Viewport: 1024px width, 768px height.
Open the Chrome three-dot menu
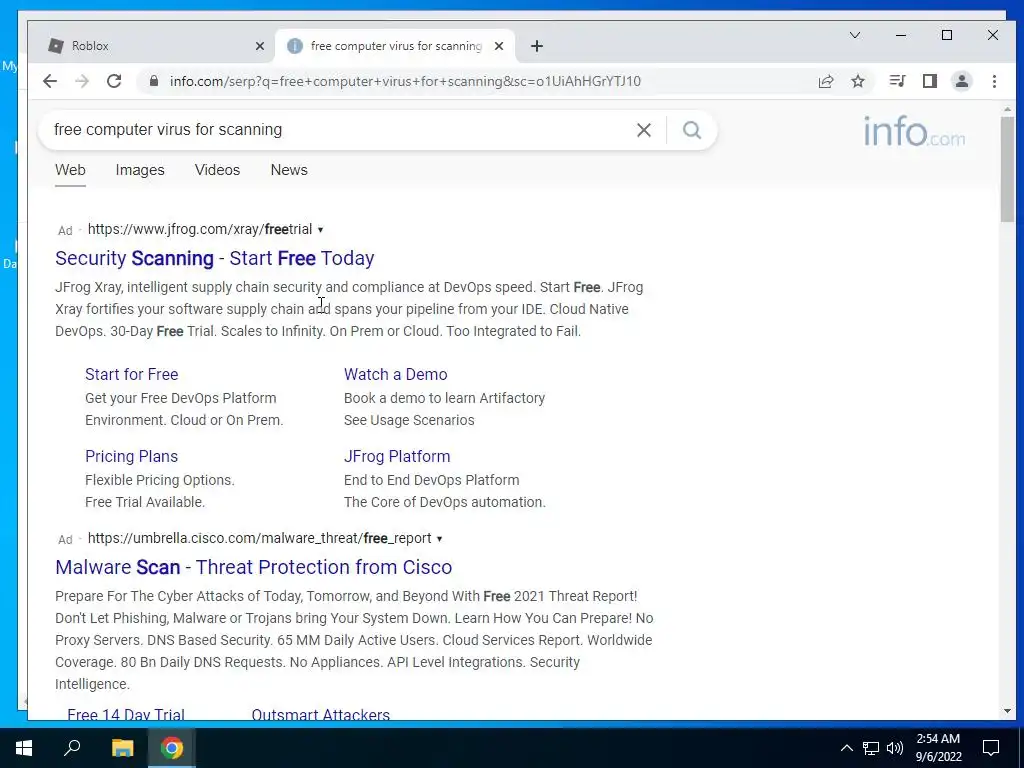[x=994, y=81]
